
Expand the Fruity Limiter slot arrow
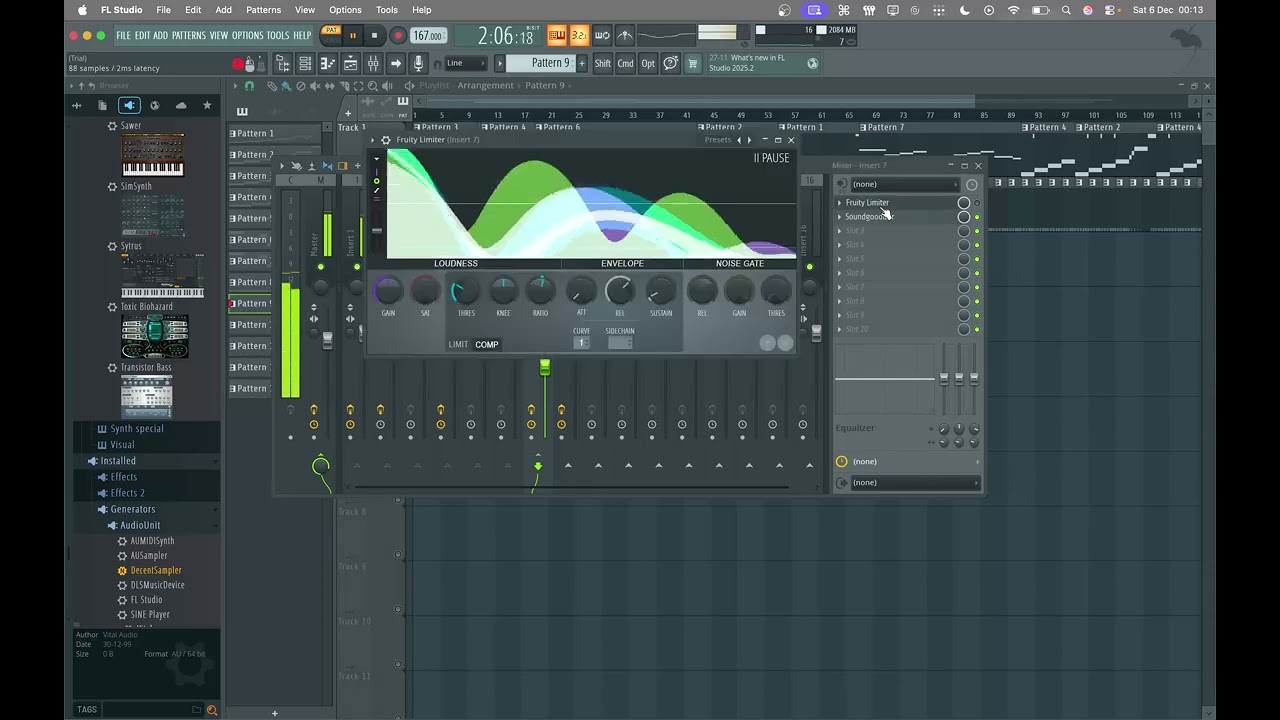(x=840, y=203)
